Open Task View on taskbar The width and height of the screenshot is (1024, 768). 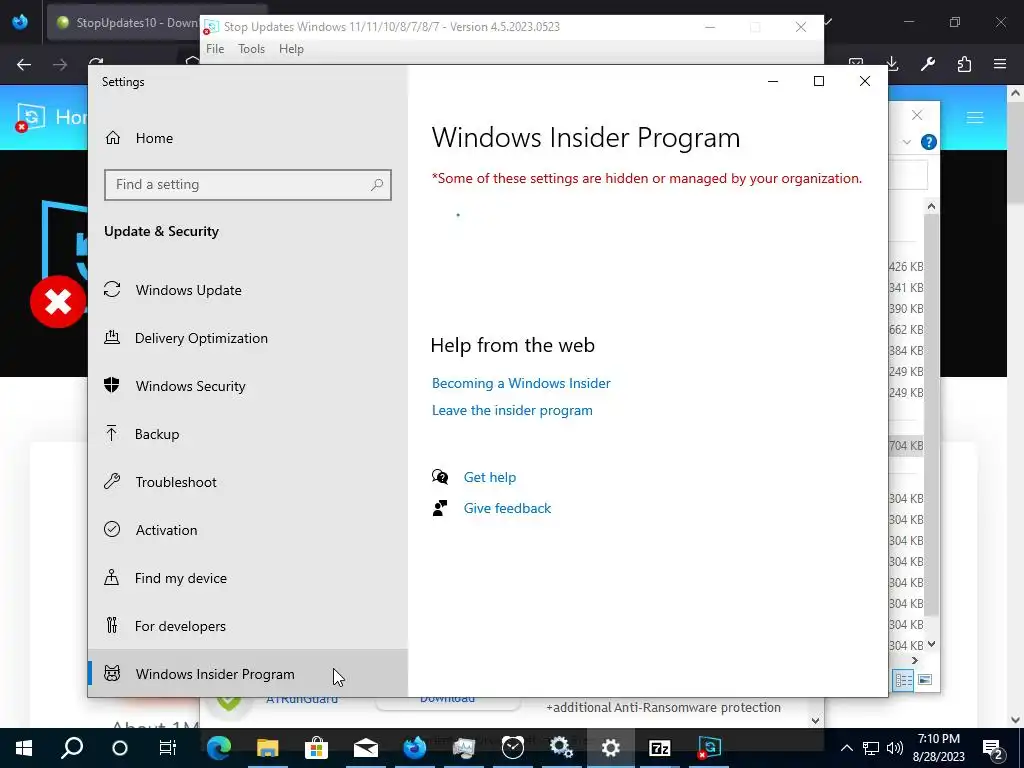pos(168,748)
